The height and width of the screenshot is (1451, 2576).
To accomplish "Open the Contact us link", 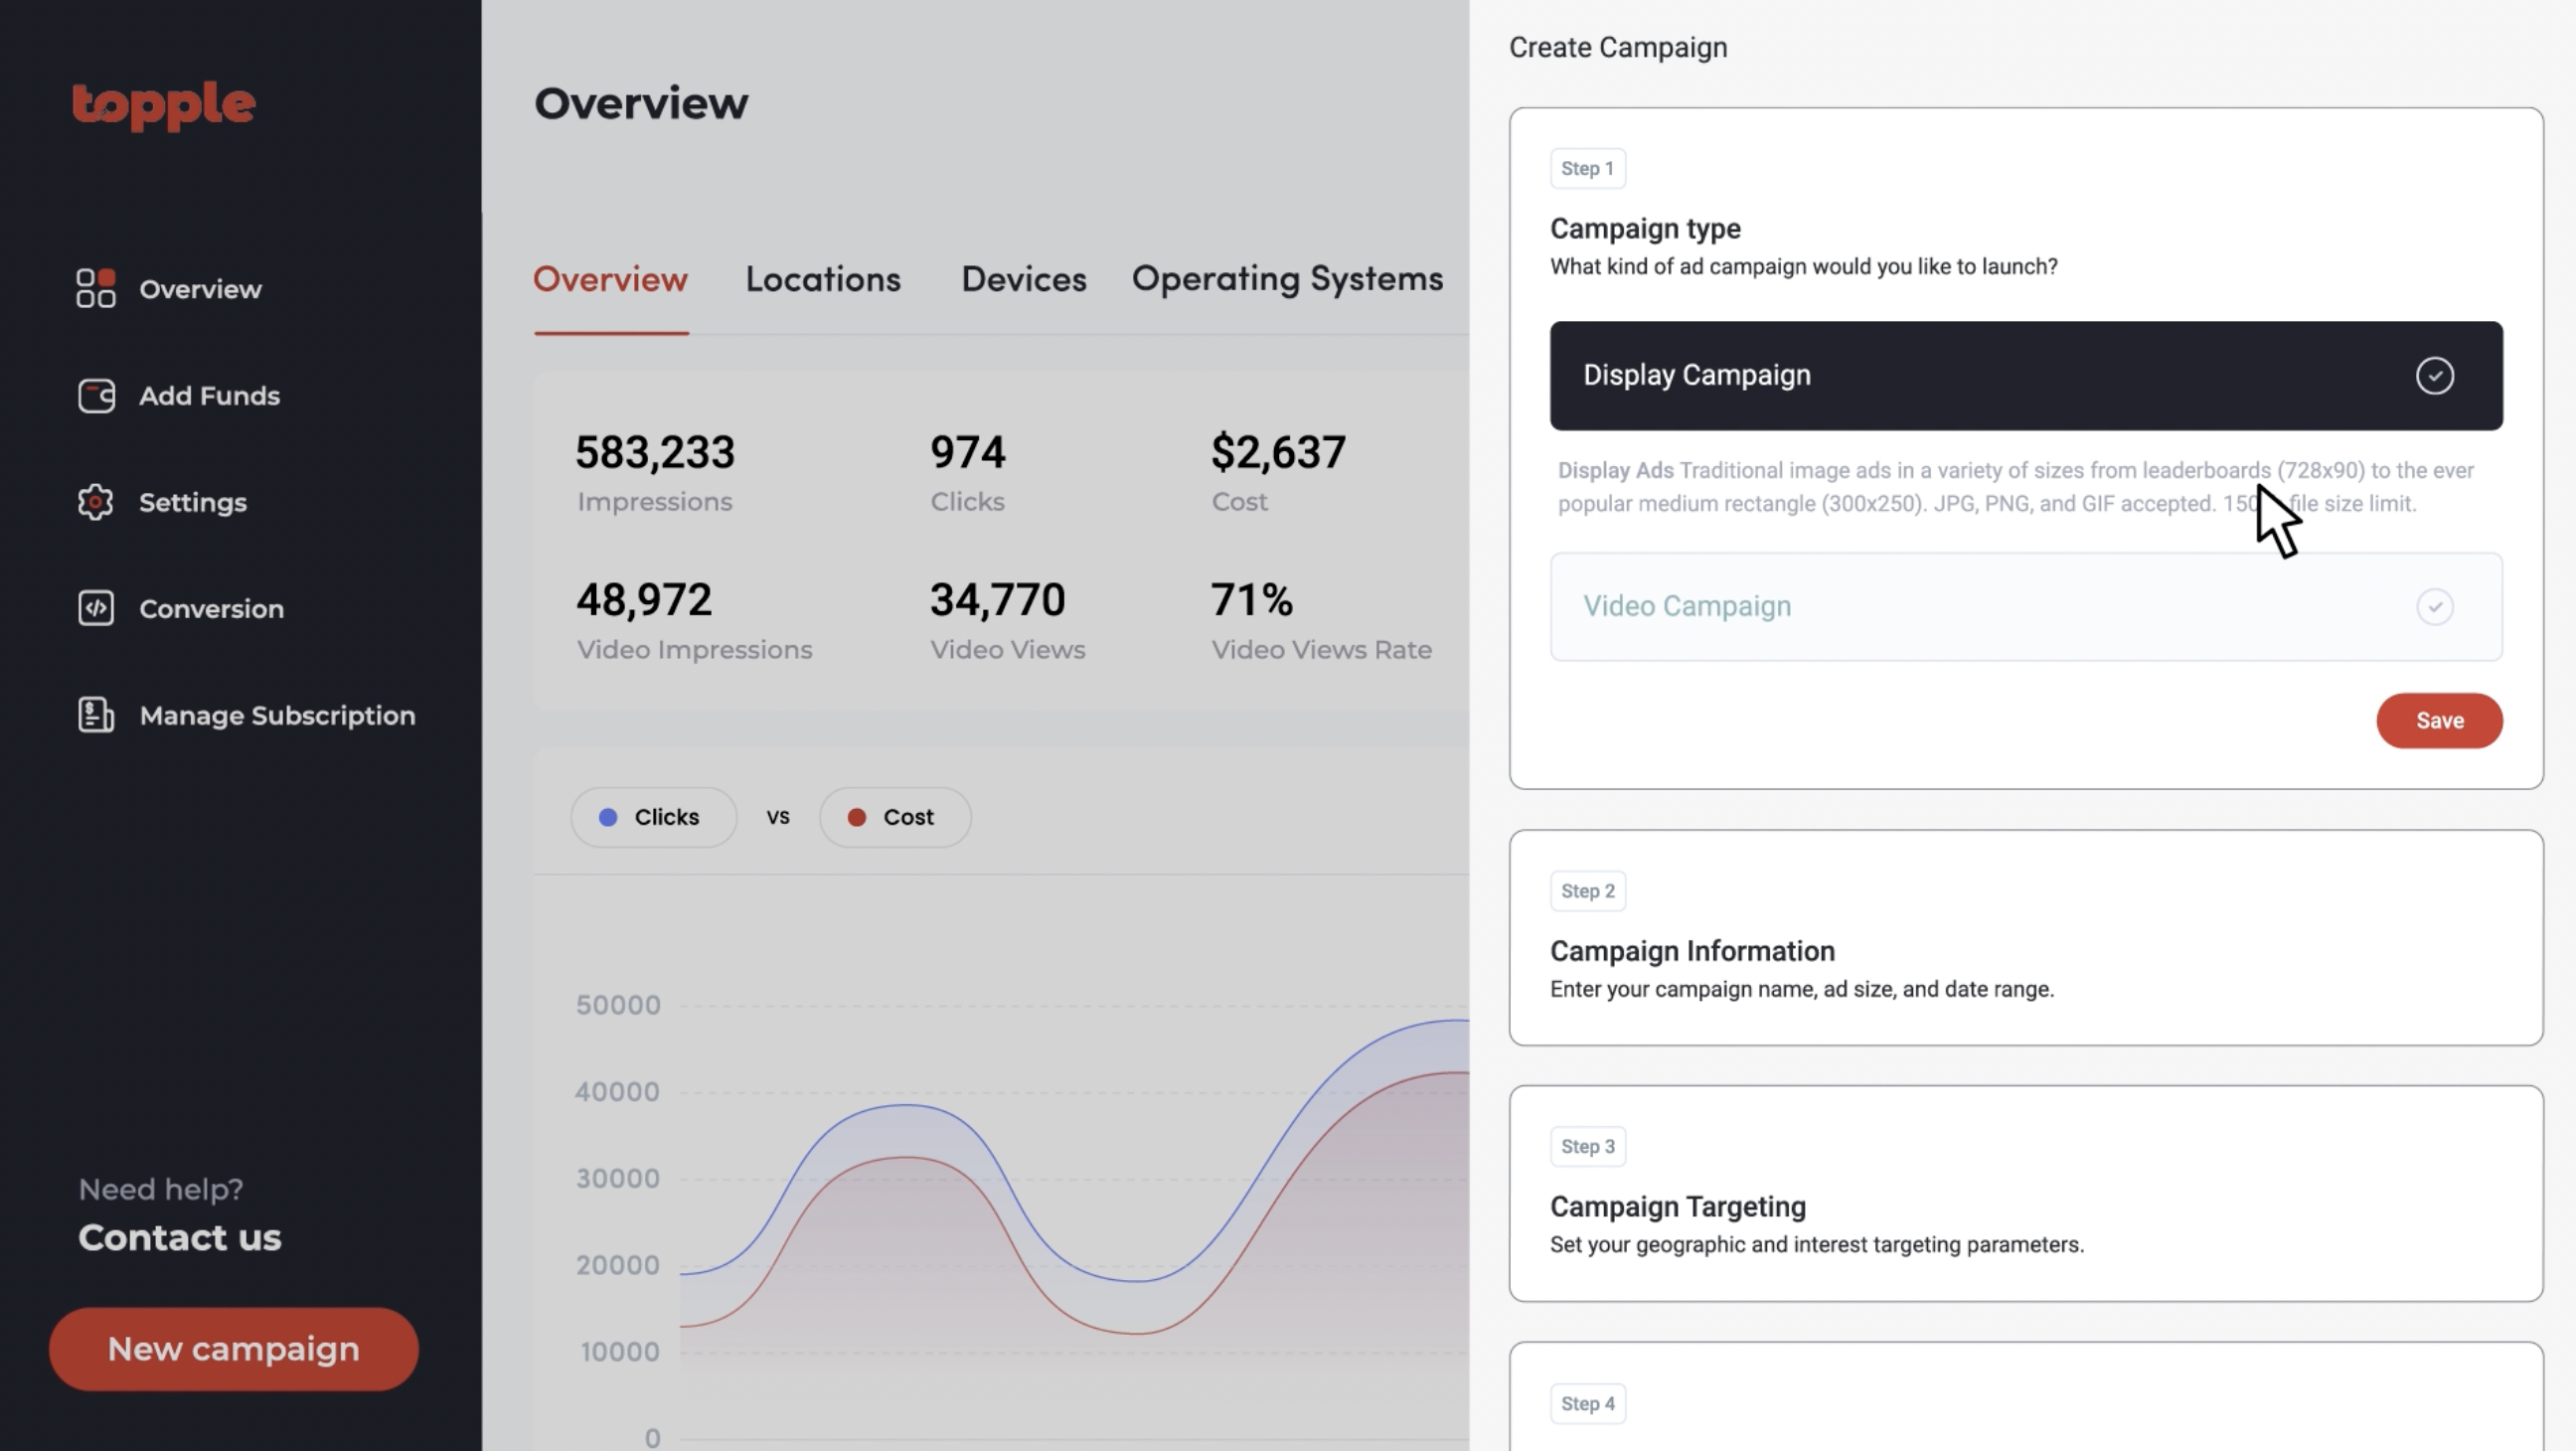I will [180, 1238].
